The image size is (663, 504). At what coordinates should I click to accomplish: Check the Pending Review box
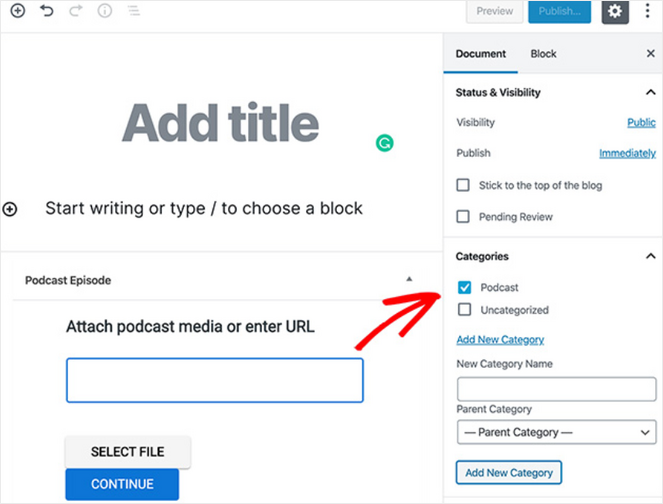(x=463, y=216)
